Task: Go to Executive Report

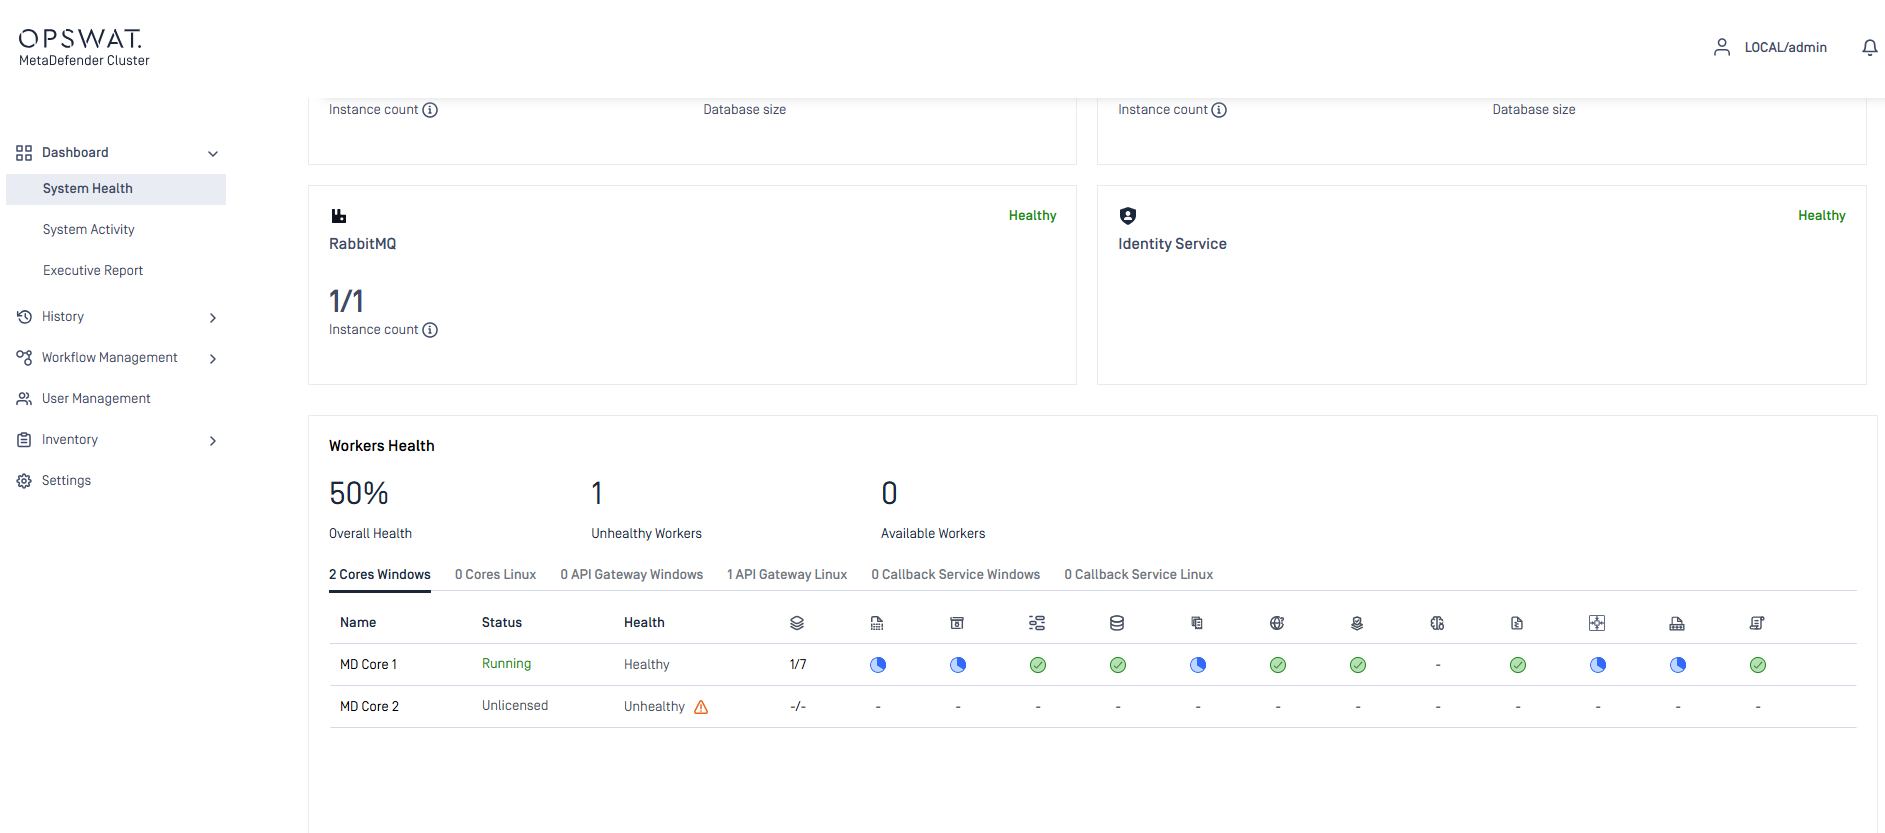Action: 93,270
